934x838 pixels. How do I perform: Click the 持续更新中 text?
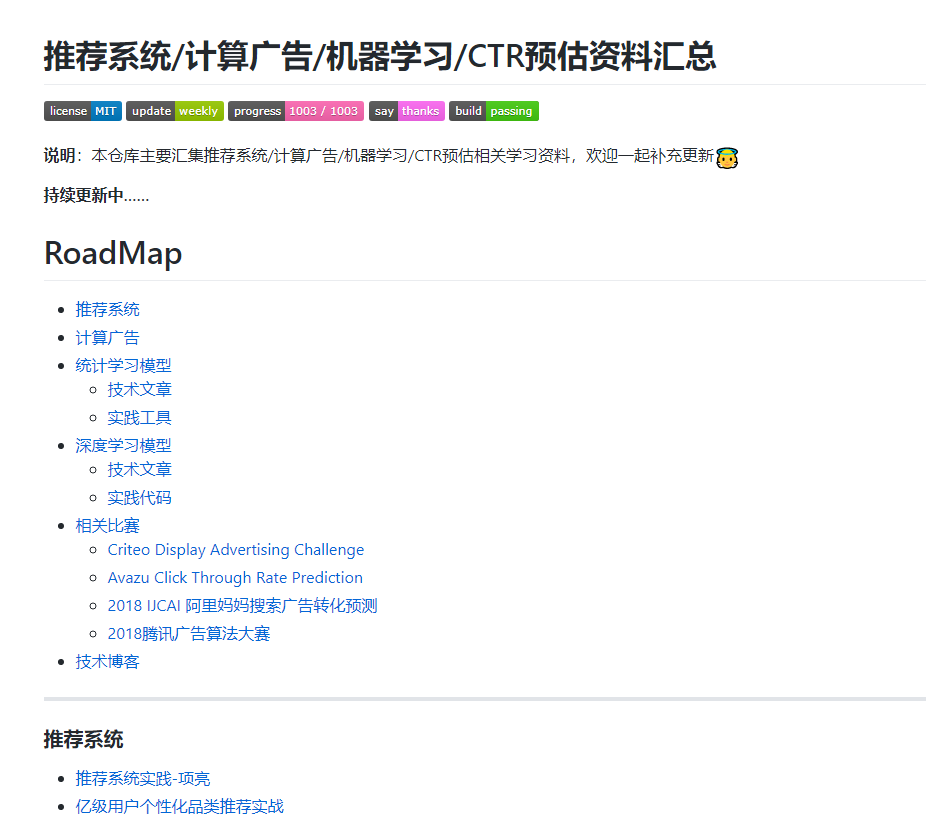tap(96, 195)
